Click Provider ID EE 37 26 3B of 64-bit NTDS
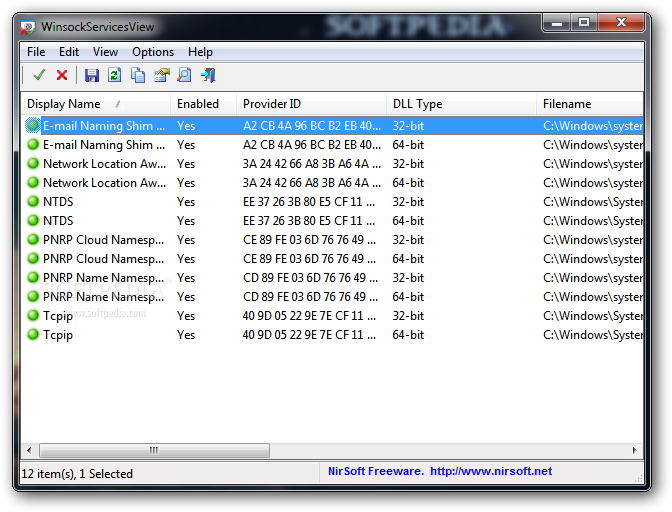 pos(309,221)
